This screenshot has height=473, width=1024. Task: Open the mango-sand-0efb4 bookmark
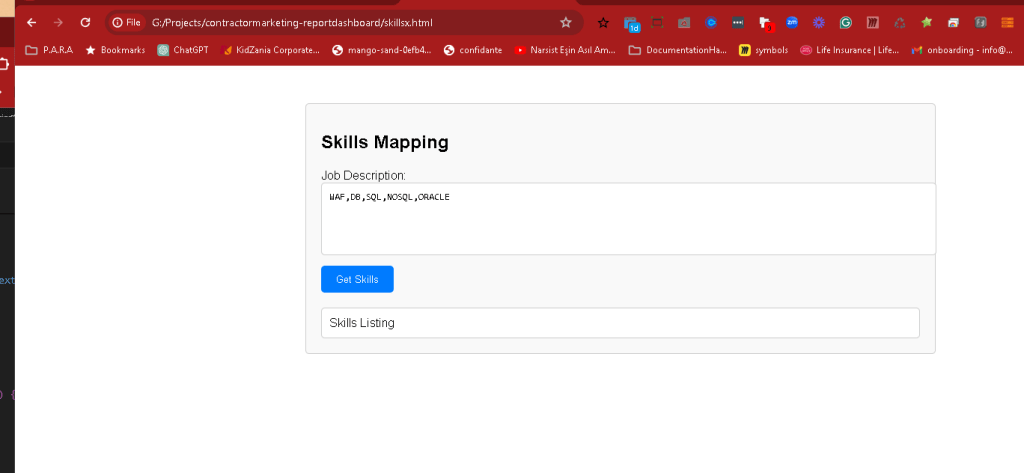point(382,50)
